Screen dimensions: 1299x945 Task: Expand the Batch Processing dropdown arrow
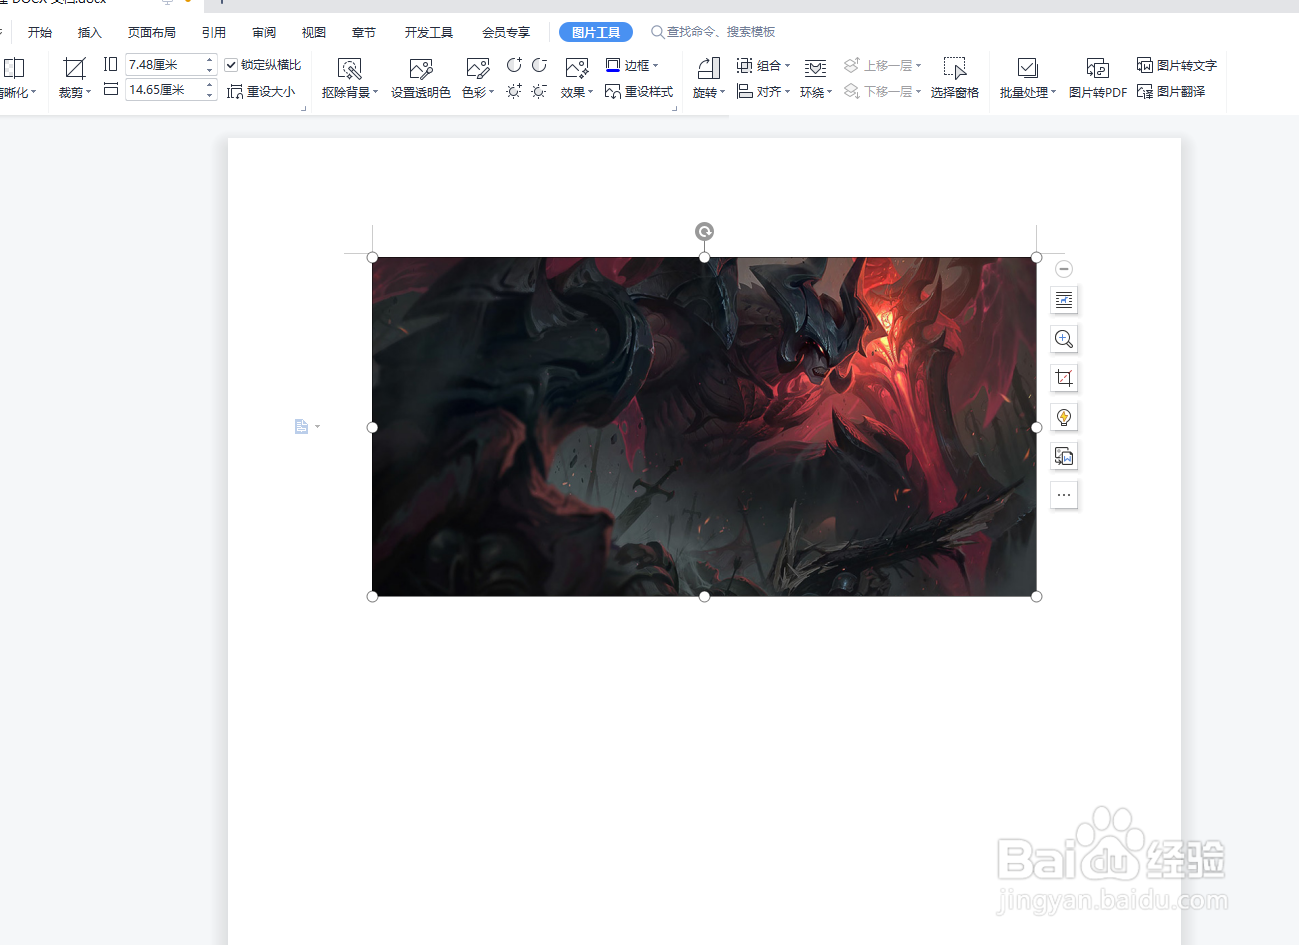tap(1053, 92)
